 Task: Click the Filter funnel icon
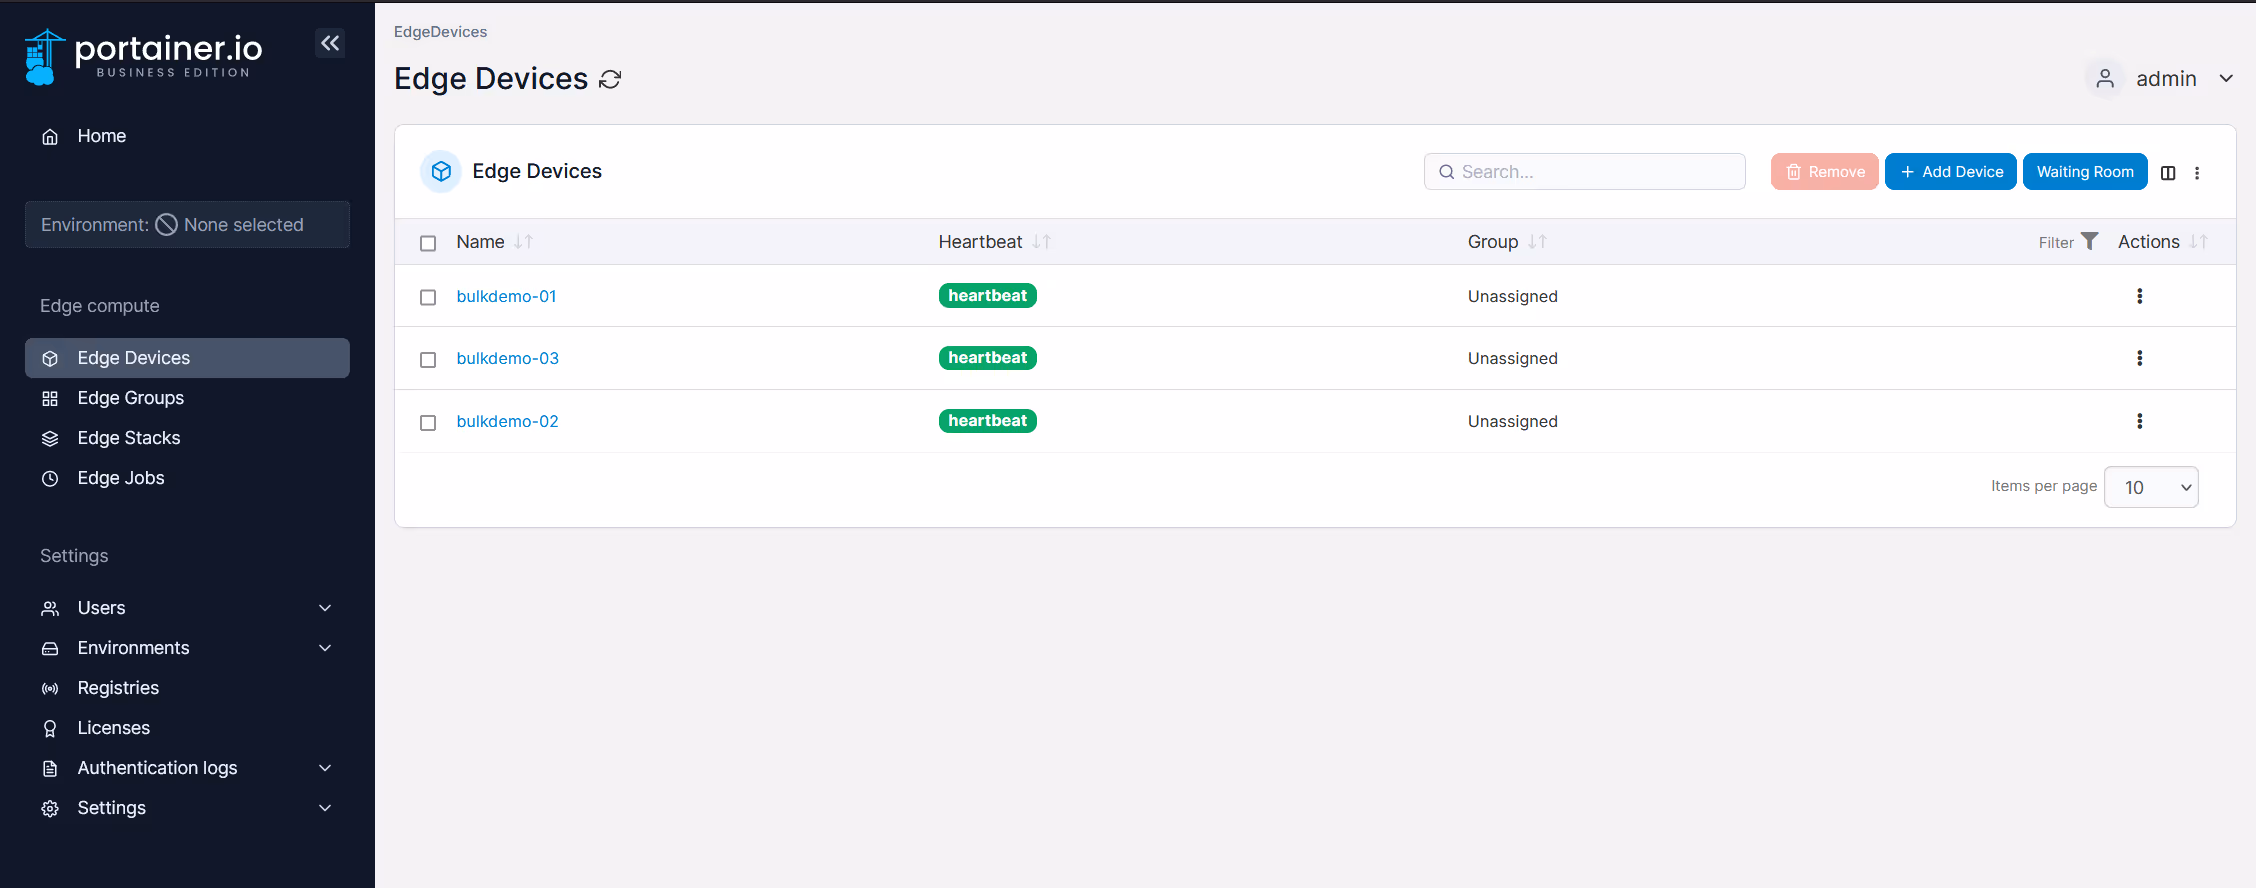pyautogui.click(x=2089, y=241)
